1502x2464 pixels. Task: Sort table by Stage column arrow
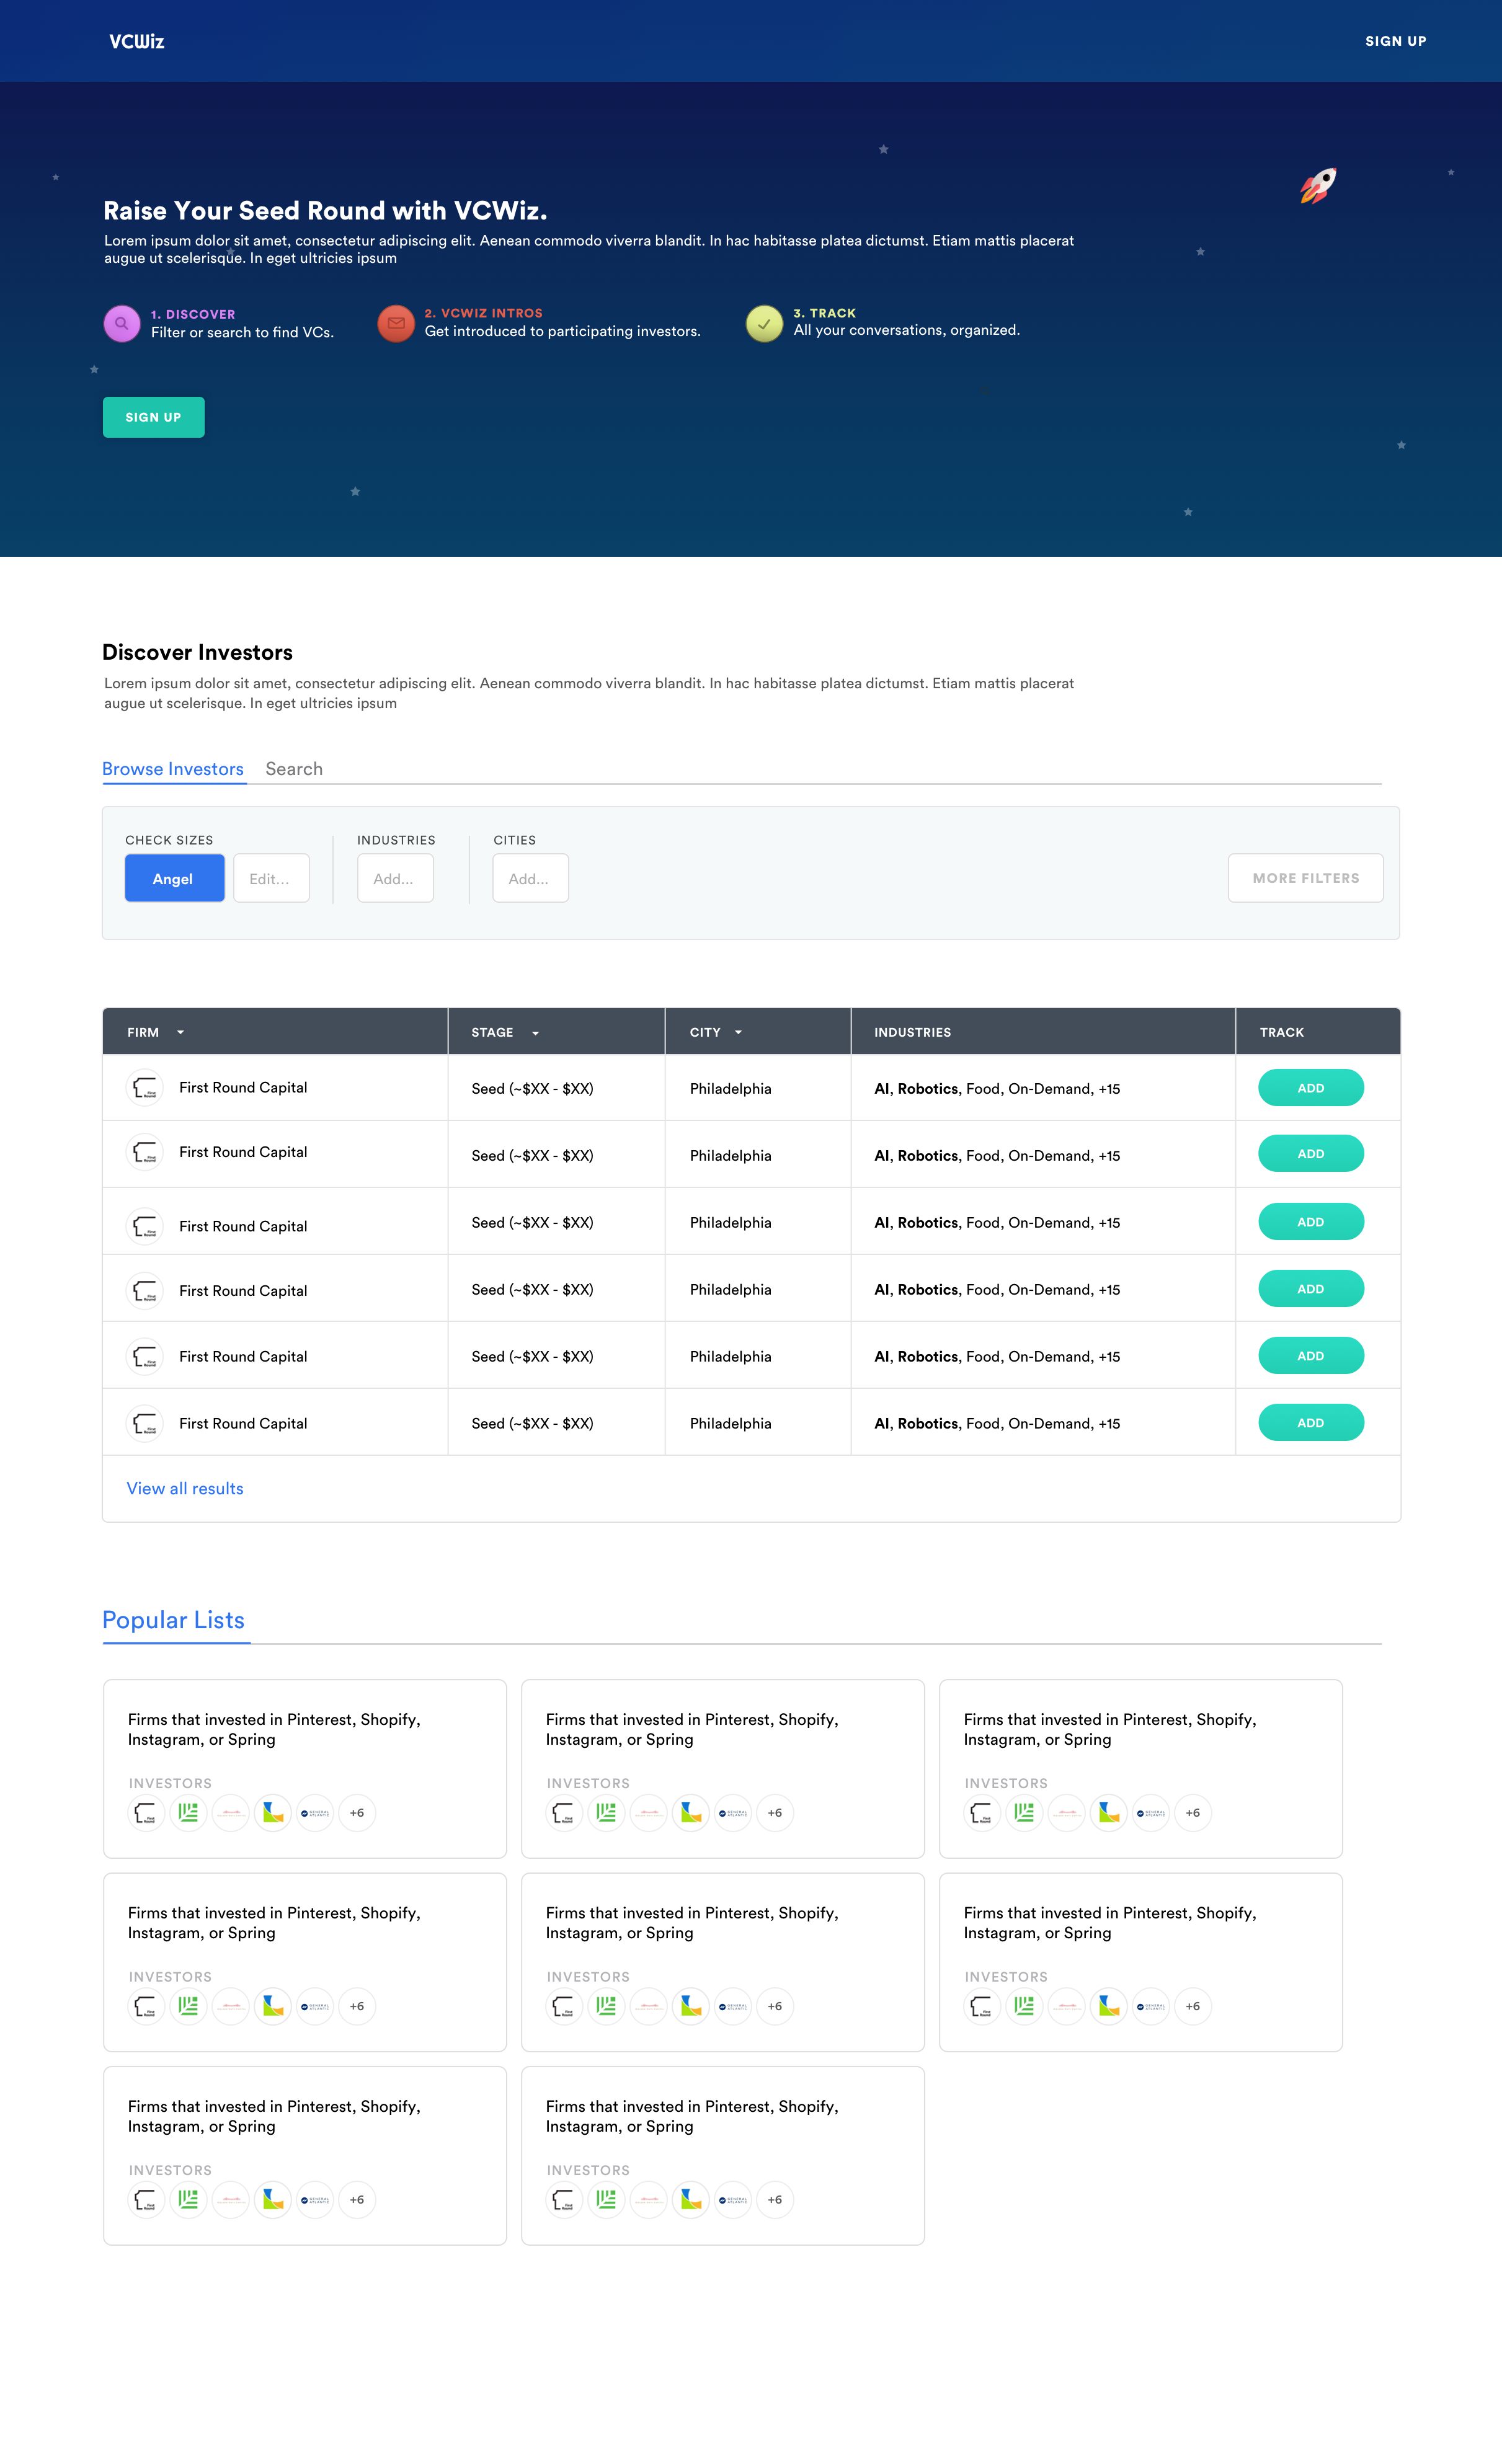(535, 1033)
